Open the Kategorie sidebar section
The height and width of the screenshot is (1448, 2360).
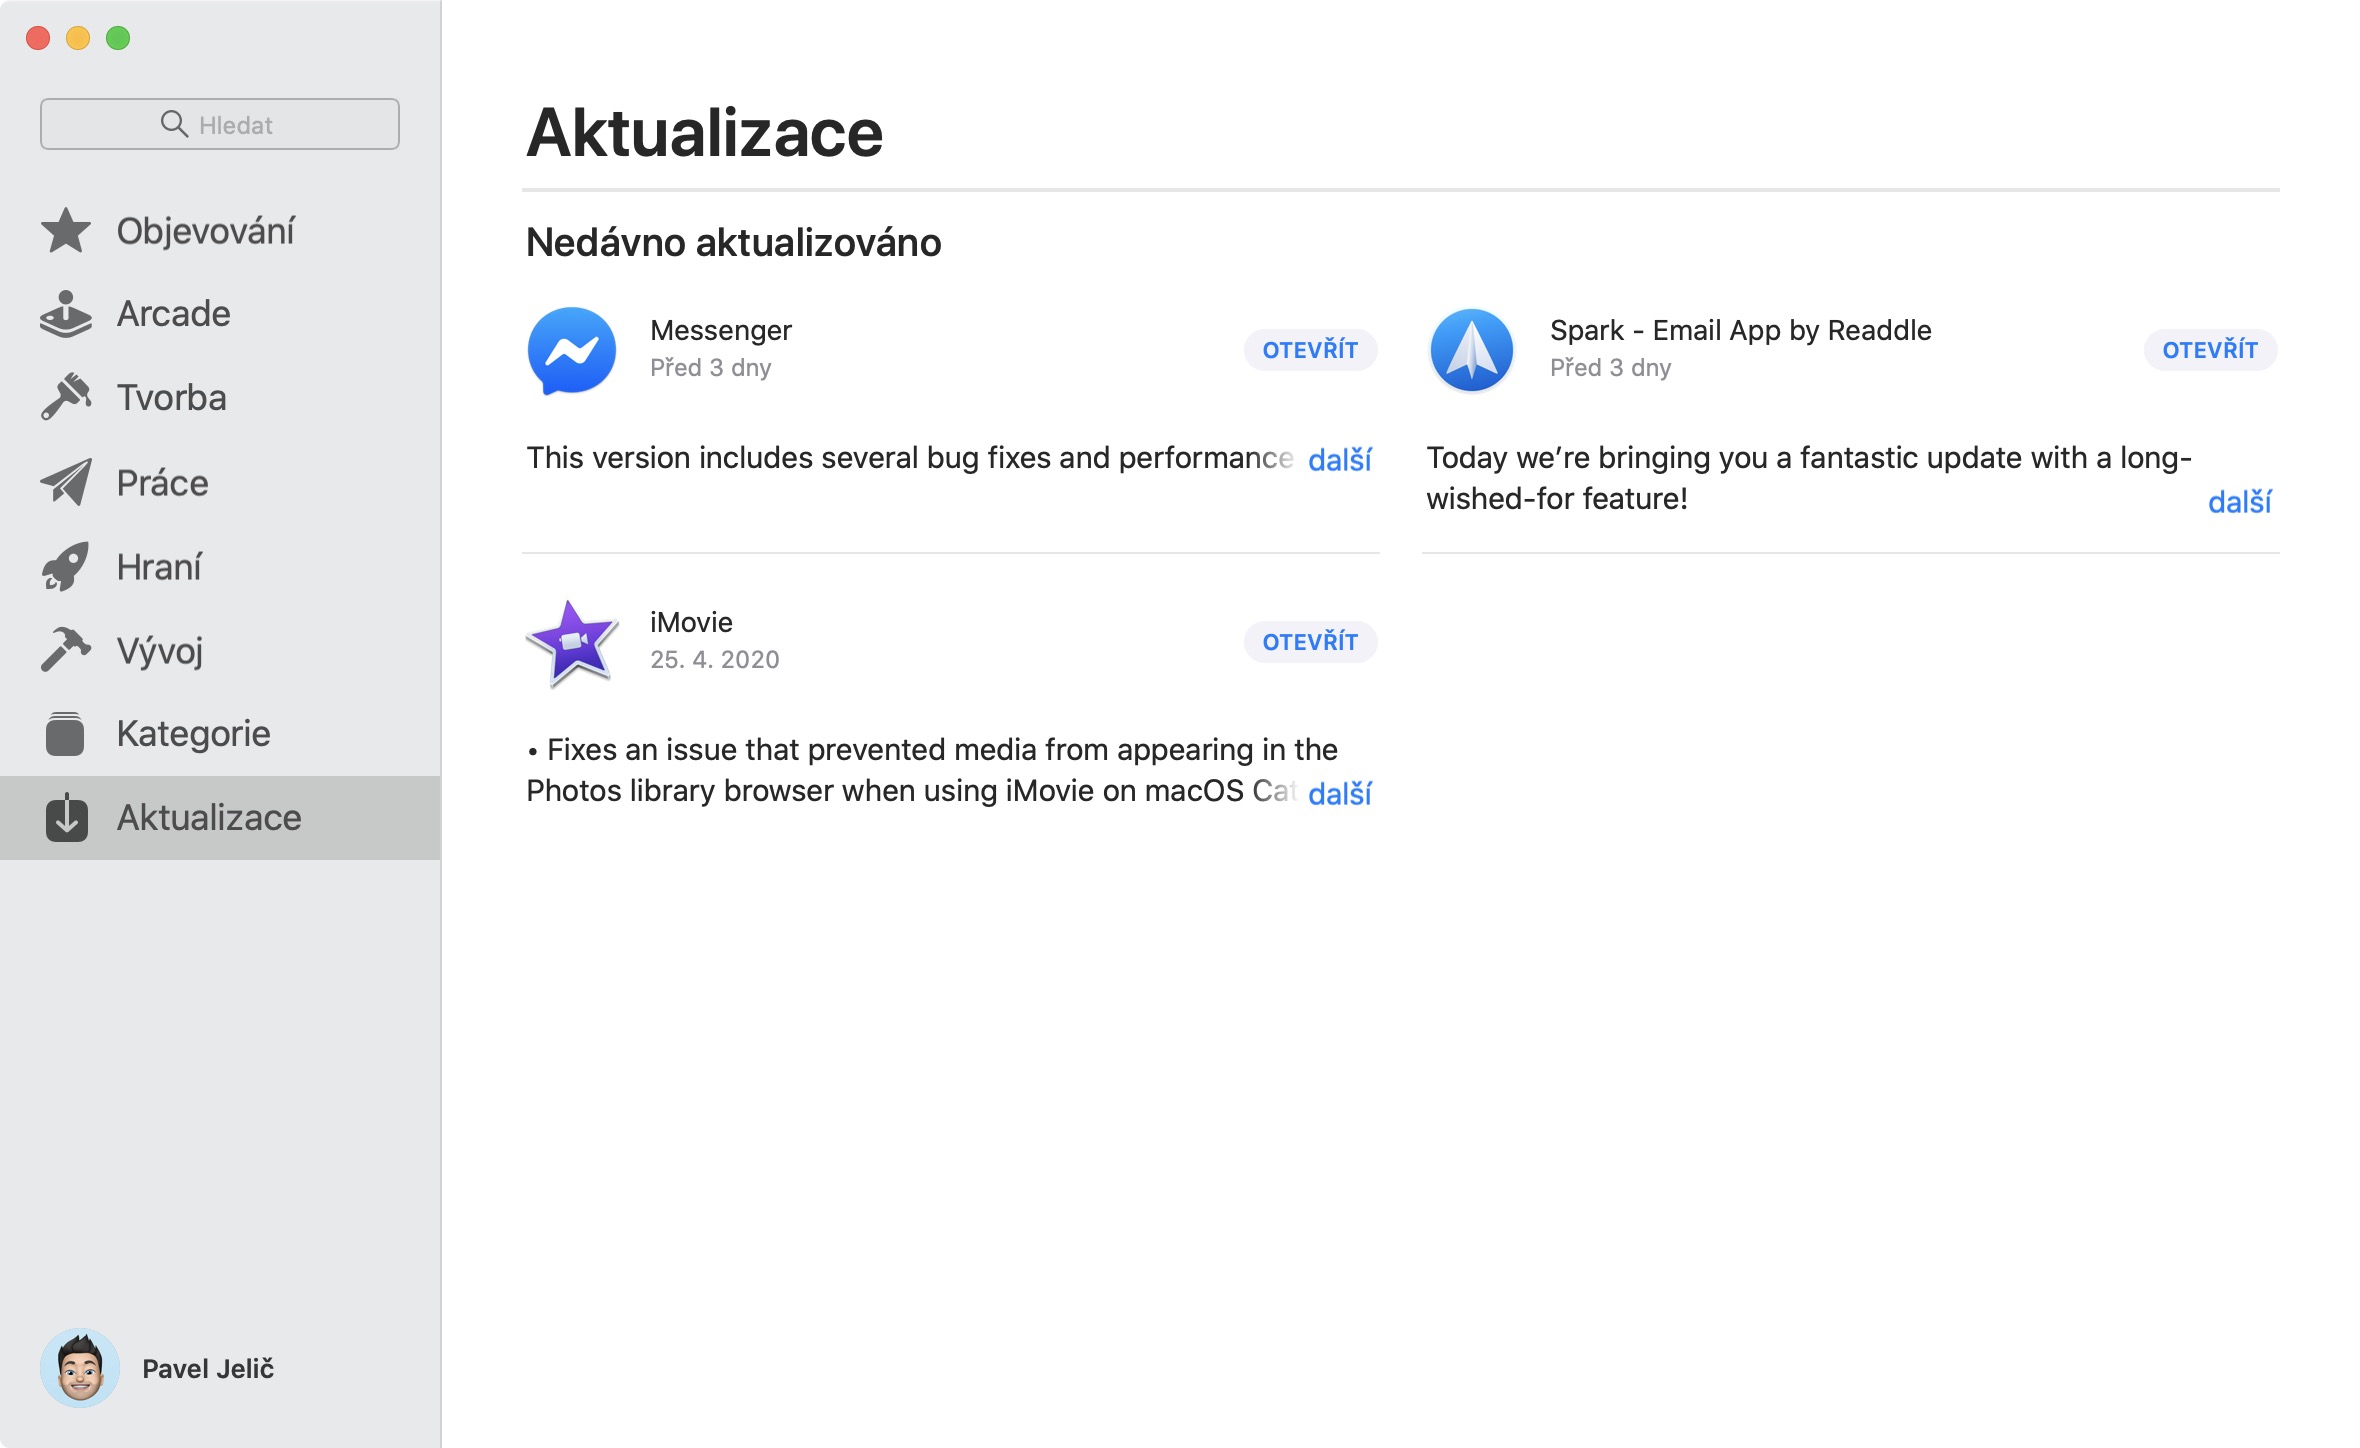pyautogui.click(x=192, y=734)
